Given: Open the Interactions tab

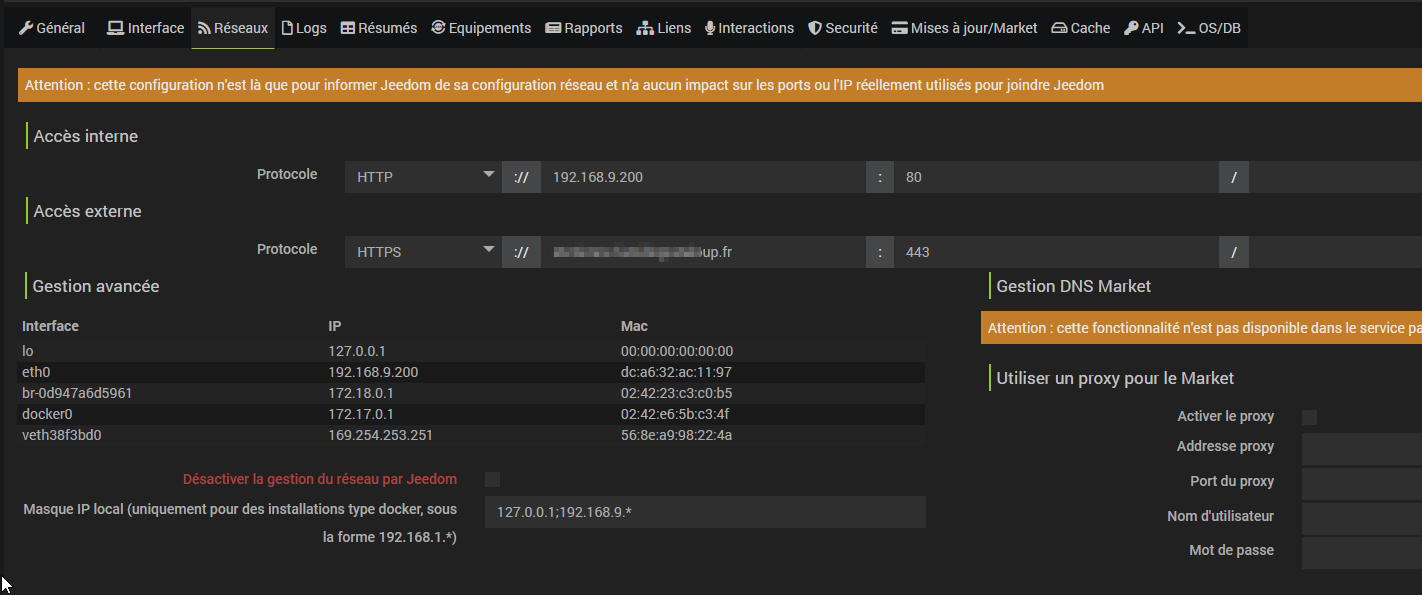Looking at the screenshot, I should [x=749, y=28].
